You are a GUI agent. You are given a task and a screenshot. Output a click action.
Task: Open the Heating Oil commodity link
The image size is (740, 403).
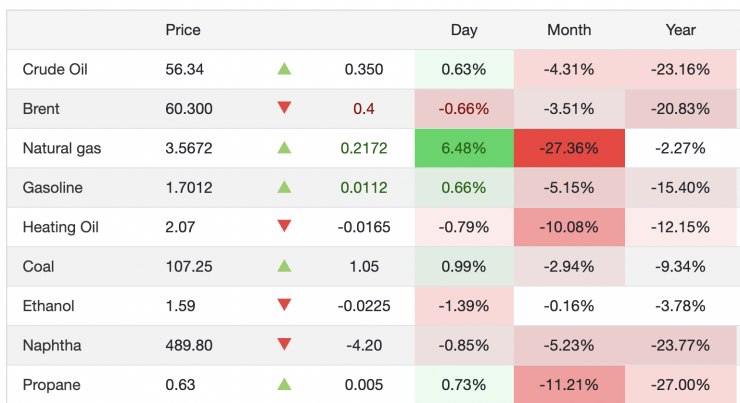tap(60, 227)
